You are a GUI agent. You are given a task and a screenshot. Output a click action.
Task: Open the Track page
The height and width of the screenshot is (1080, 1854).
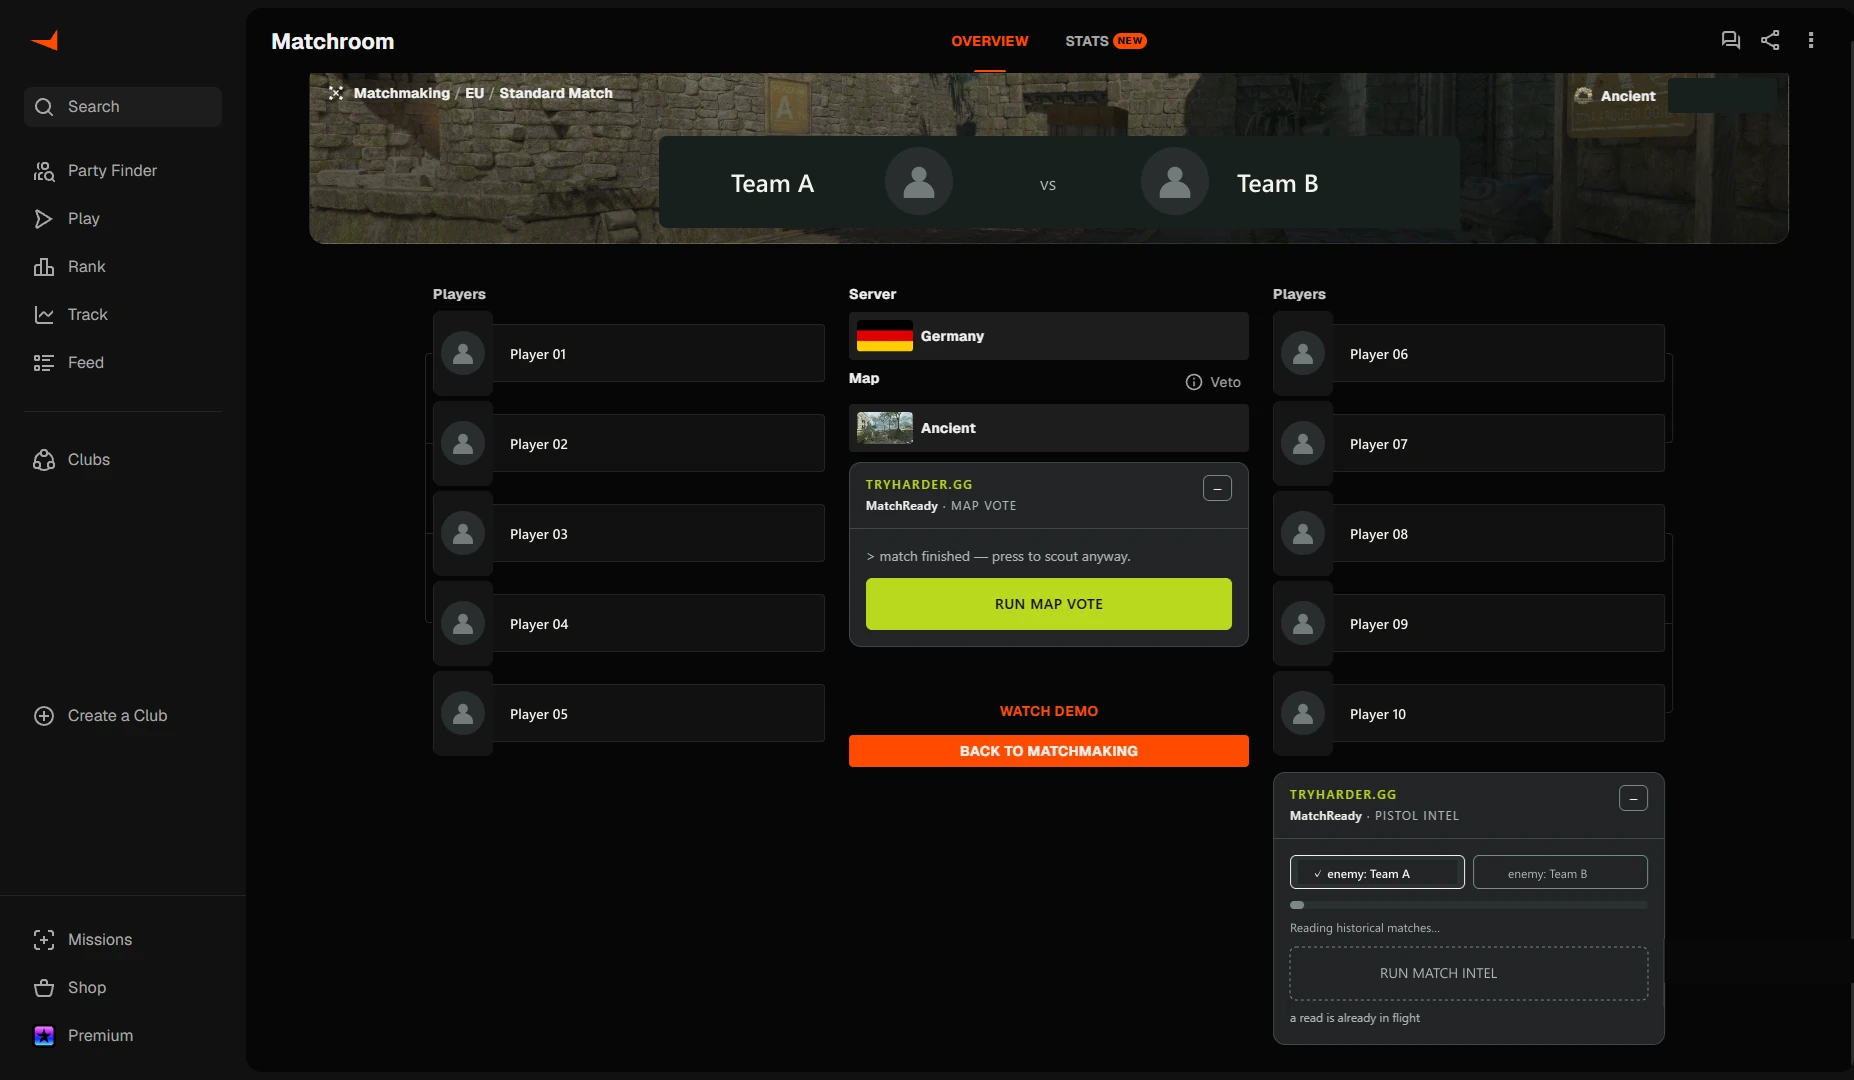coord(123,314)
